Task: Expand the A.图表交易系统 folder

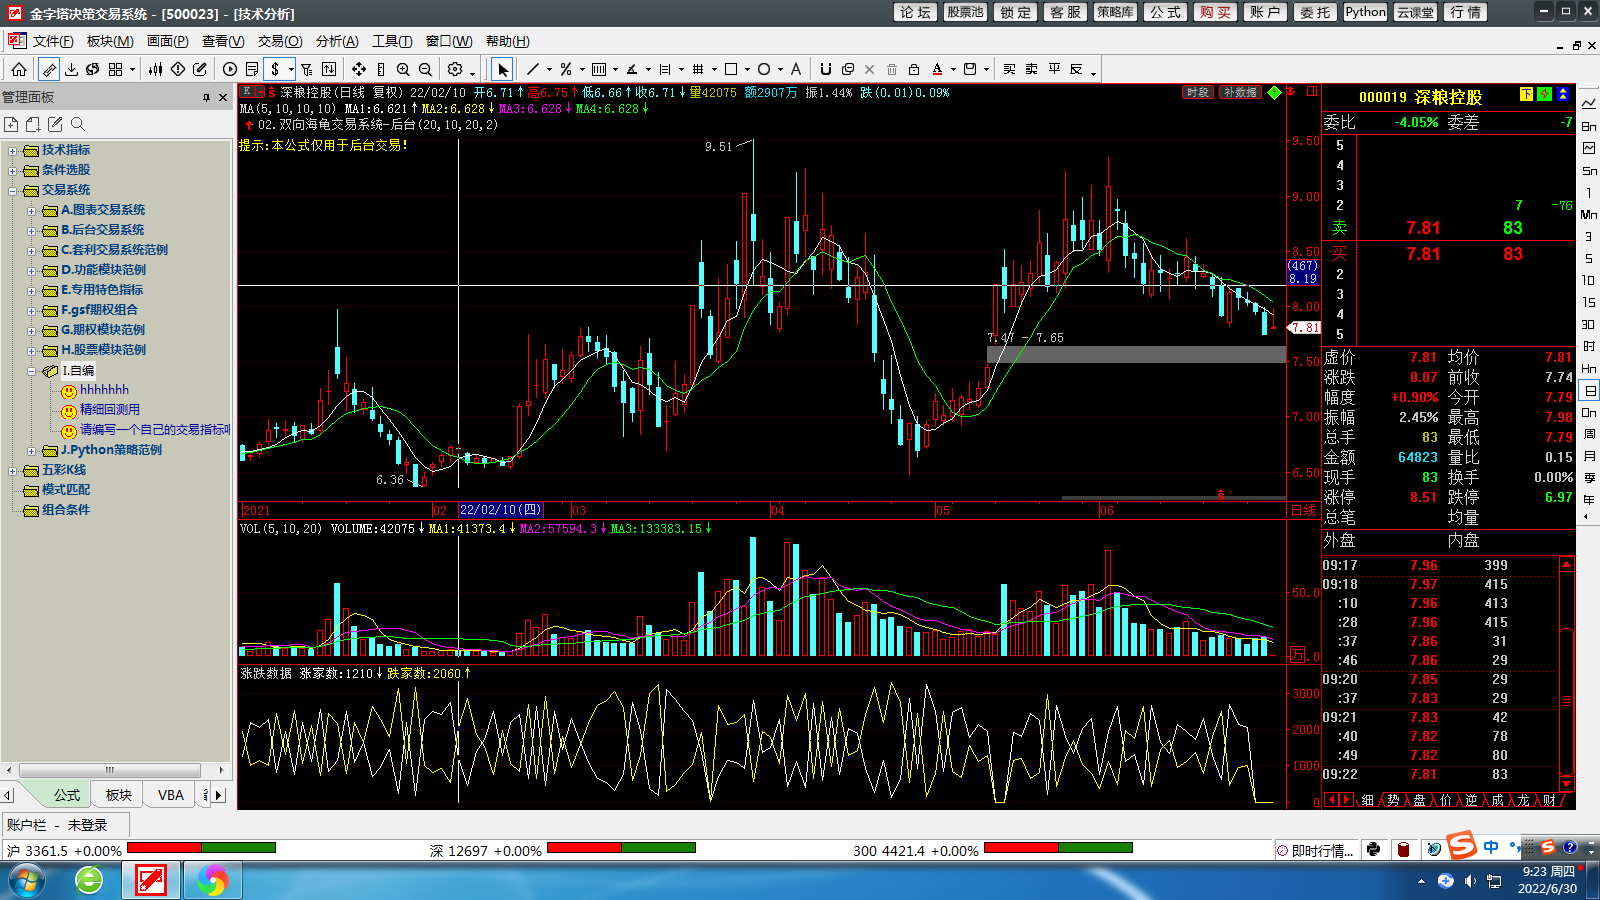Action: (x=32, y=211)
